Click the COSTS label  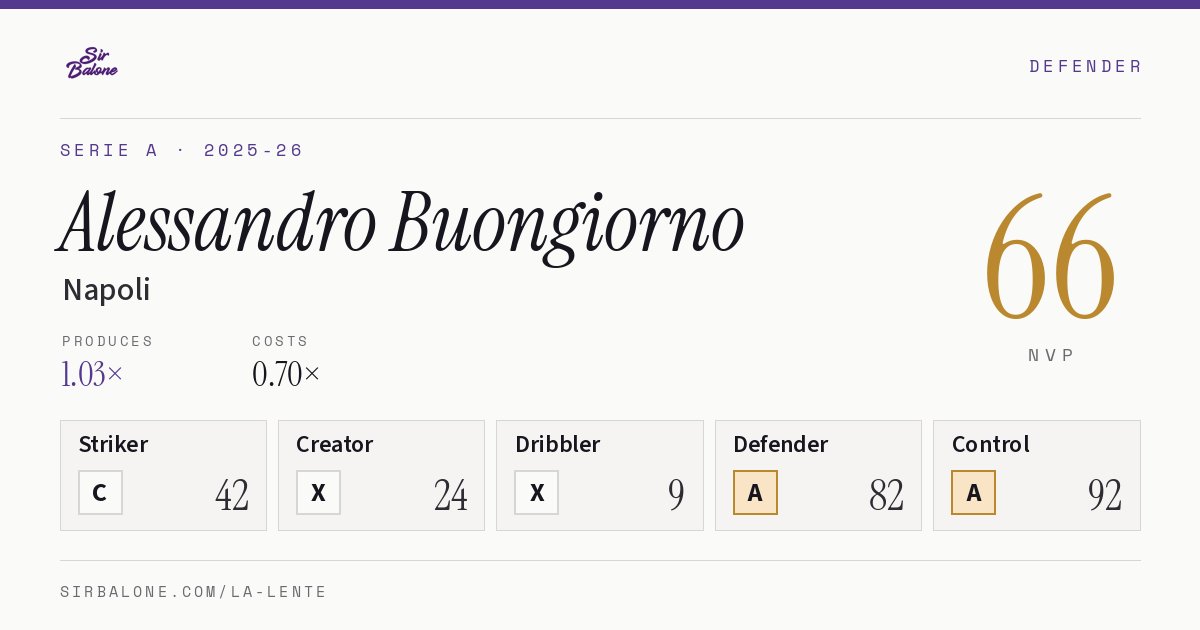pos(281,341)
